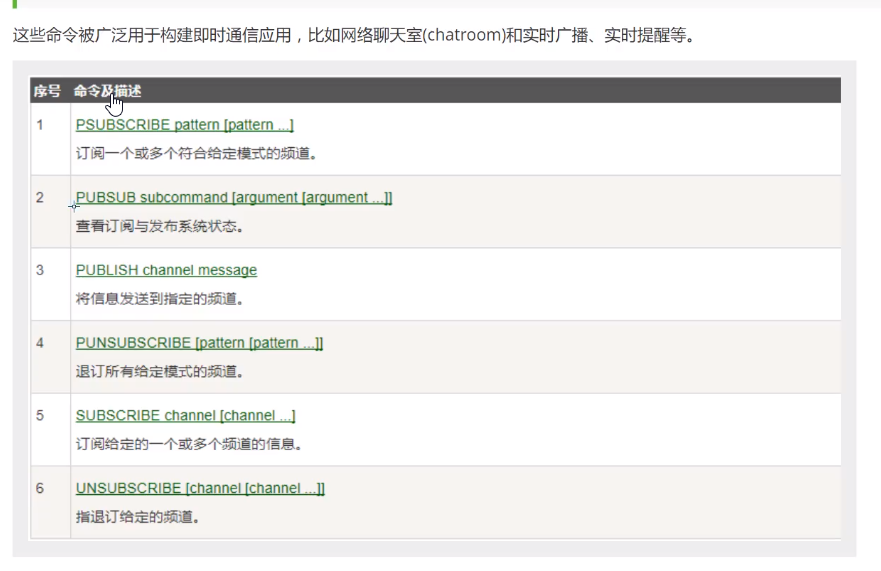Viewport: 881px width, 571px height.
Task: Click the description 查看订阅与发布系统状态
Action: tap(159, 226)
